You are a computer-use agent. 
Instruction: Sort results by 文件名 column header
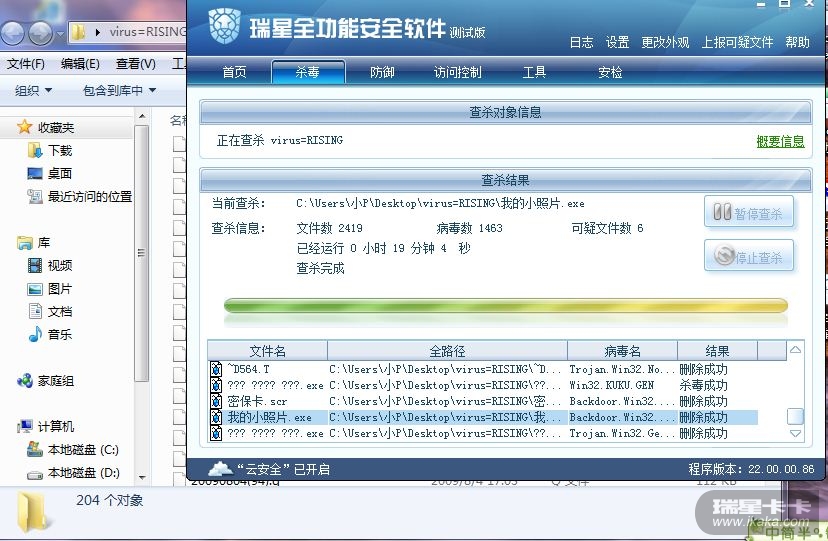point(267,351)
